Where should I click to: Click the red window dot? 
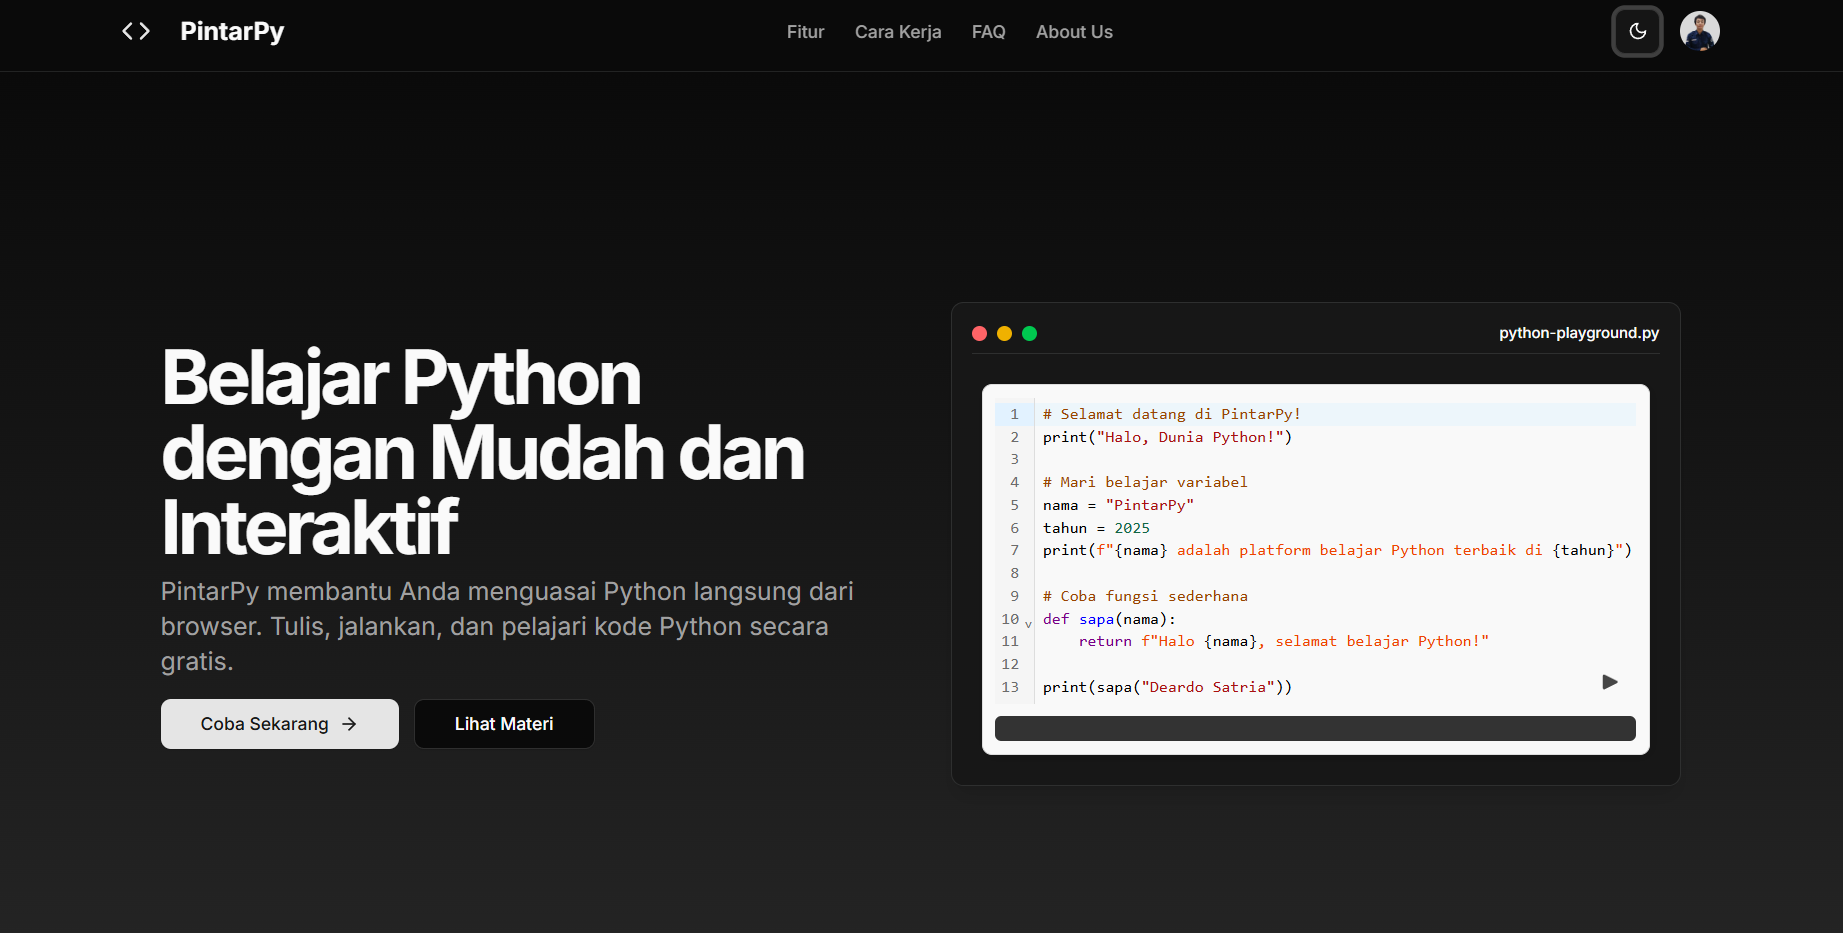coord(979,333)
